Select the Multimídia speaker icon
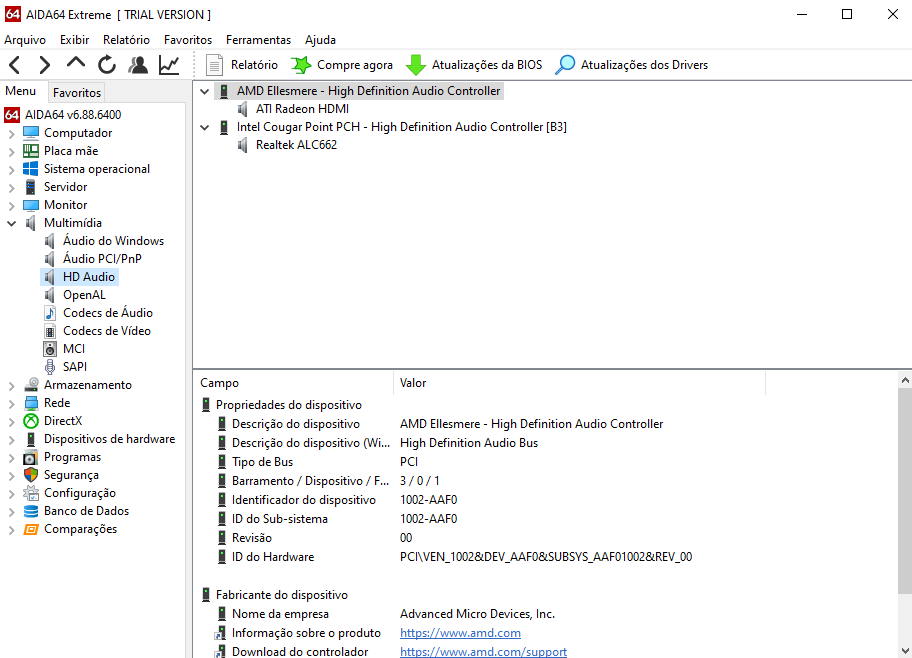 click(31, 223)
